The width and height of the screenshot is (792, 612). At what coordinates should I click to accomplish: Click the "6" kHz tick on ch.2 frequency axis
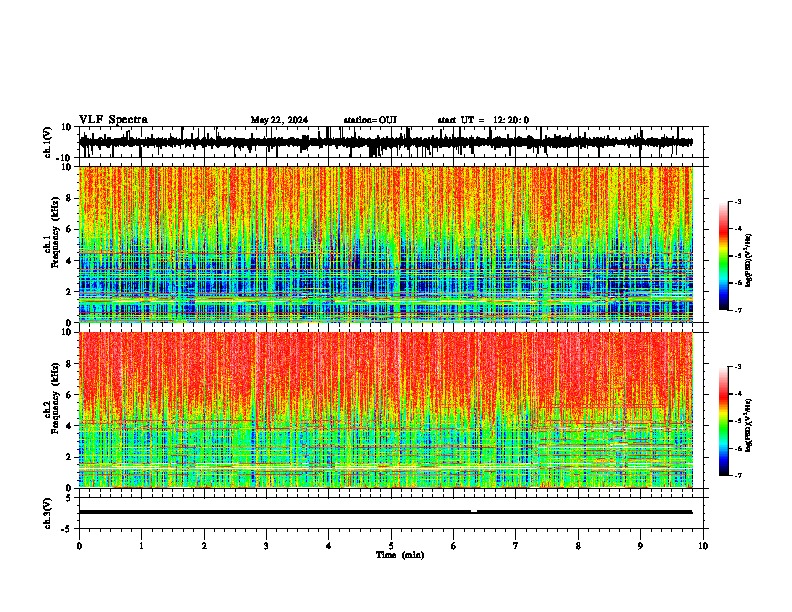[69, 395]
